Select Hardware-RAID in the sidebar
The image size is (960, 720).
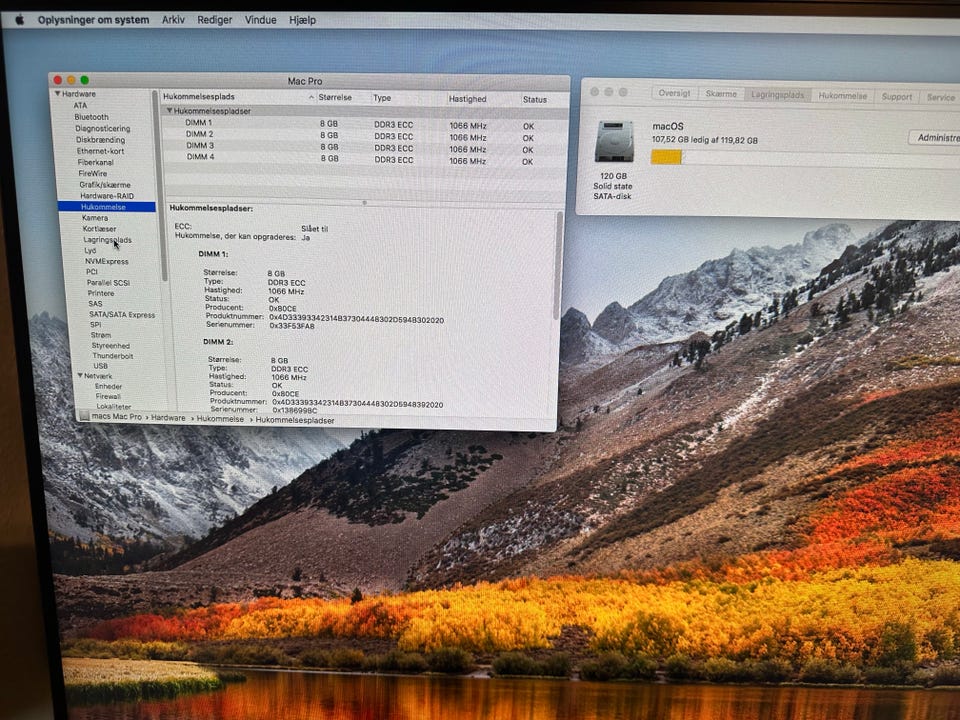pos(107,196)
